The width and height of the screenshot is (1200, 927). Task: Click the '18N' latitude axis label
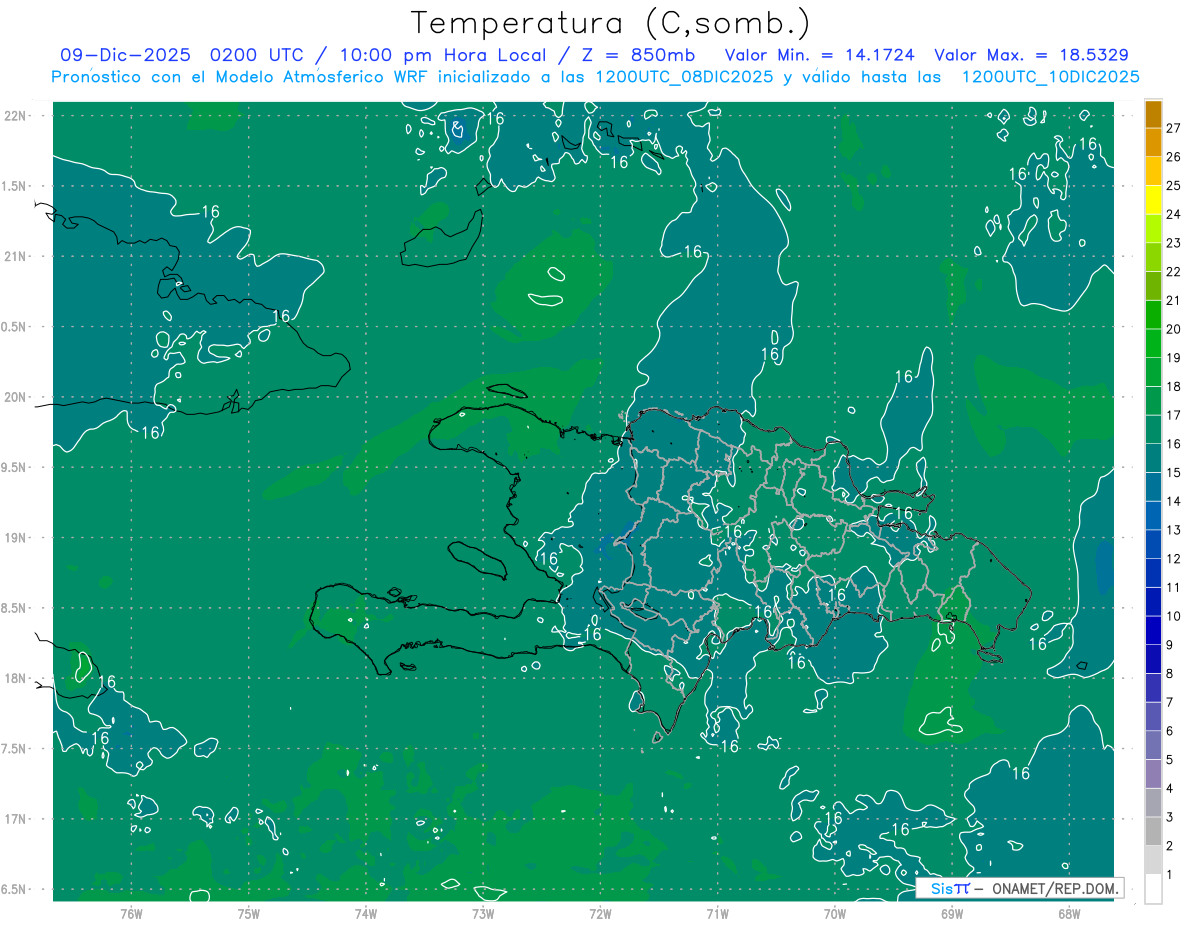[17, 679]
